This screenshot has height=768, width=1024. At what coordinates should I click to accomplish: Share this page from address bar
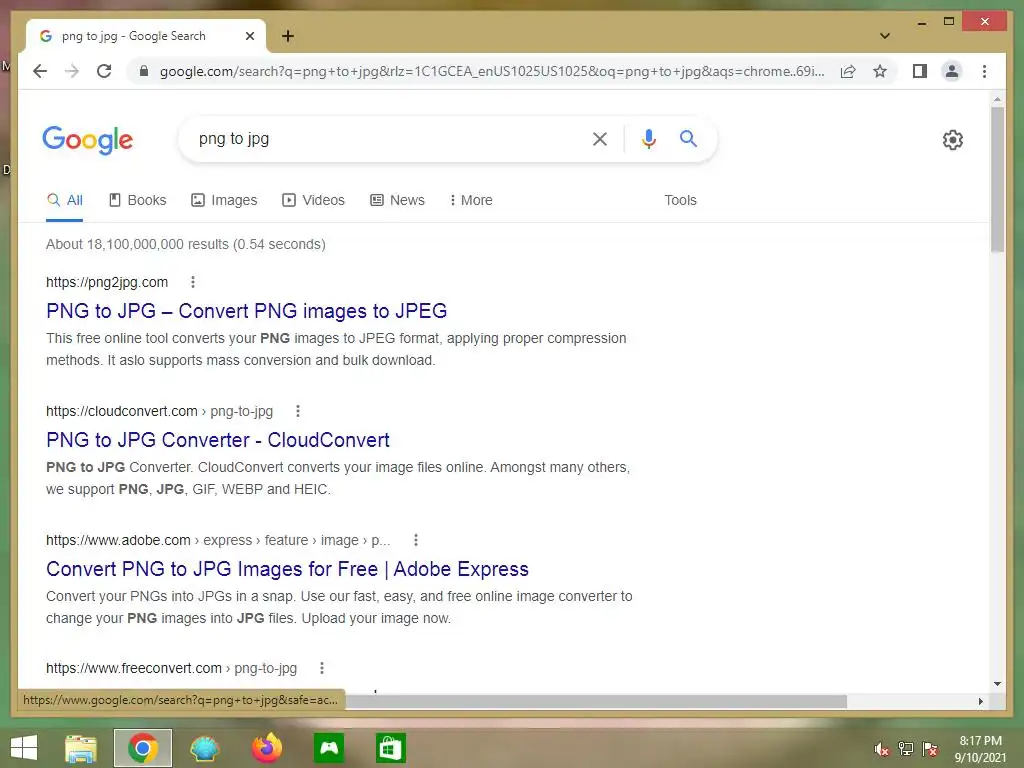(x=848, y=71)
